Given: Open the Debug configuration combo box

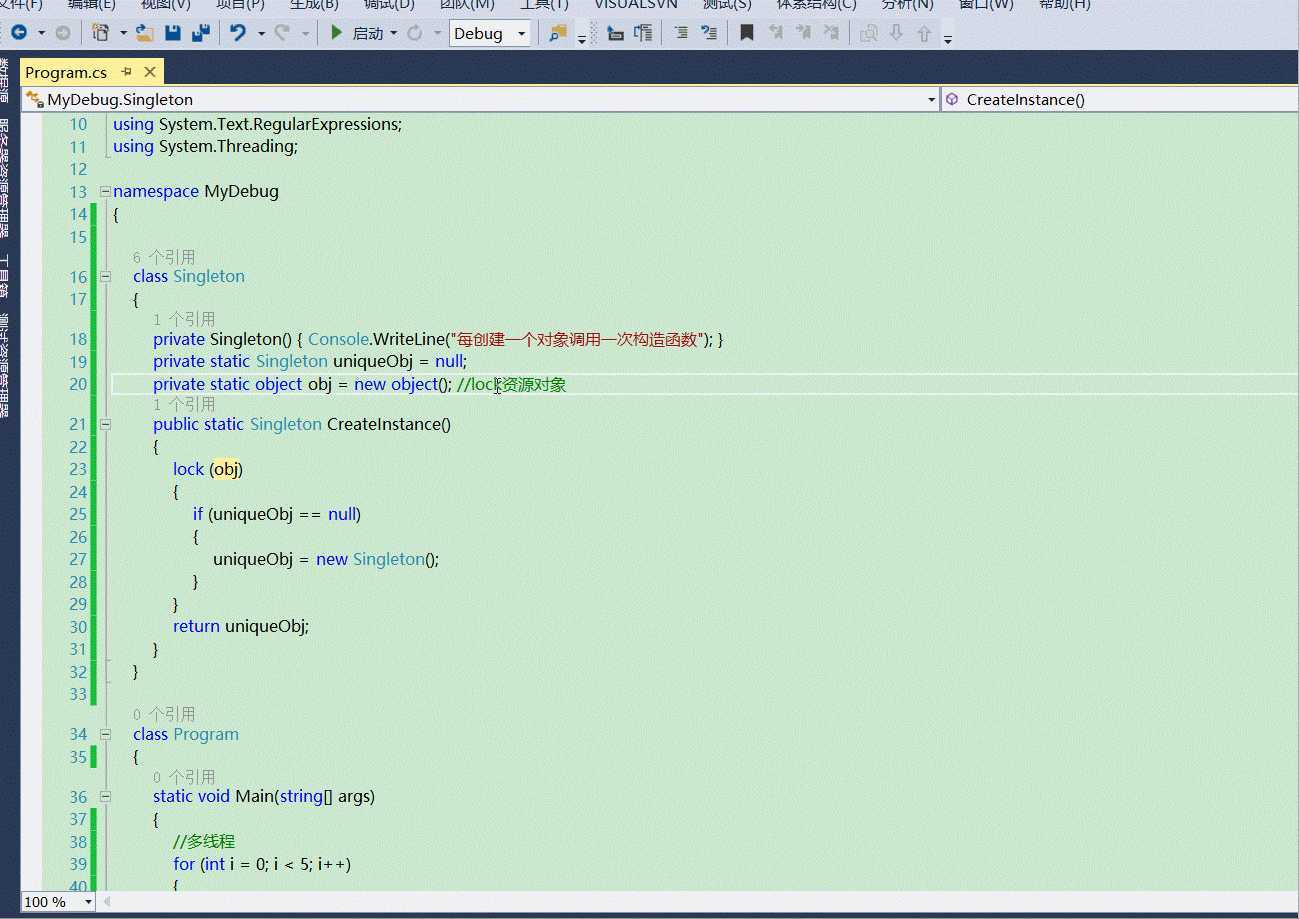Looking at the screenshot, I should coord(490,33).
